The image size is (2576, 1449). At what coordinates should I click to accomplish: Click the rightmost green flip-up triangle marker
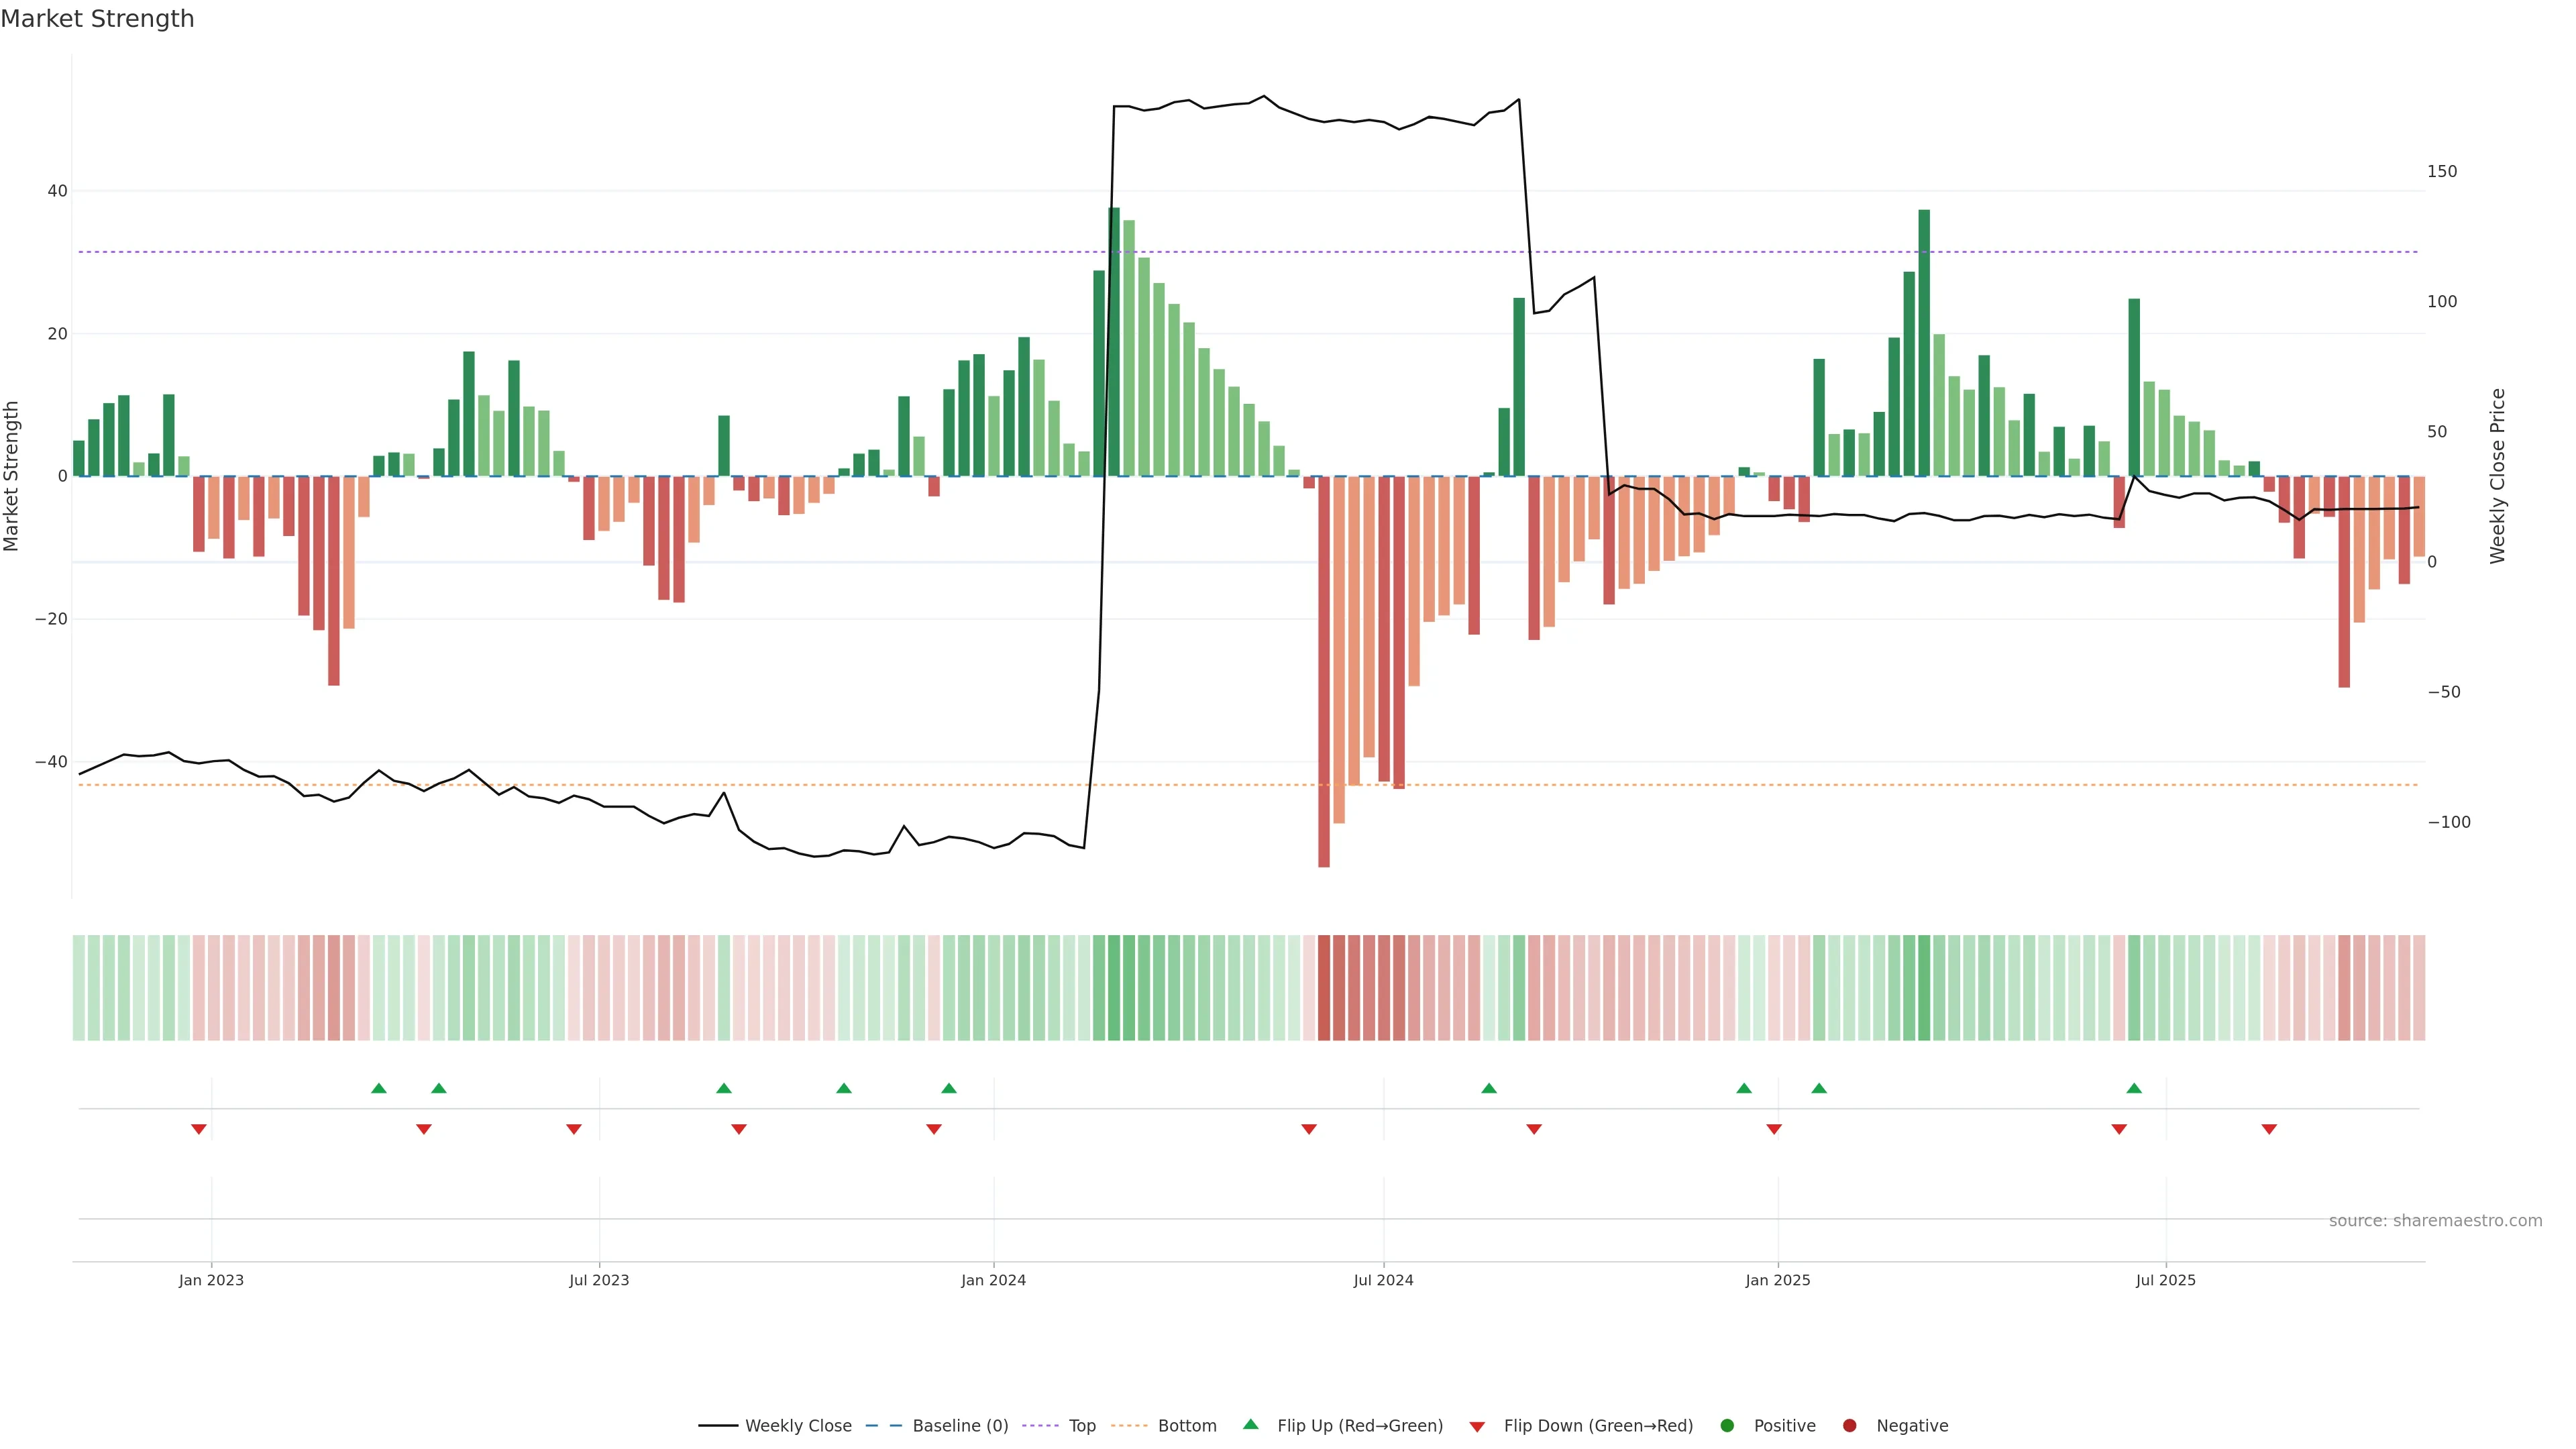[x=2134, y=1088]
